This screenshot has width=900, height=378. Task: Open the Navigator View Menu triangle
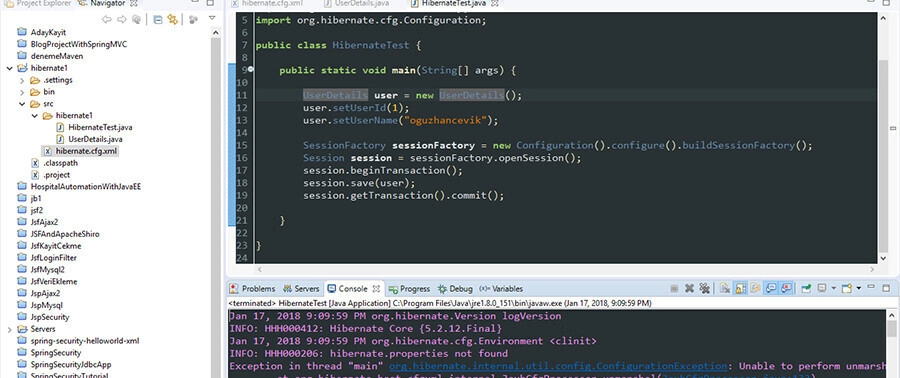pos(212,18)
